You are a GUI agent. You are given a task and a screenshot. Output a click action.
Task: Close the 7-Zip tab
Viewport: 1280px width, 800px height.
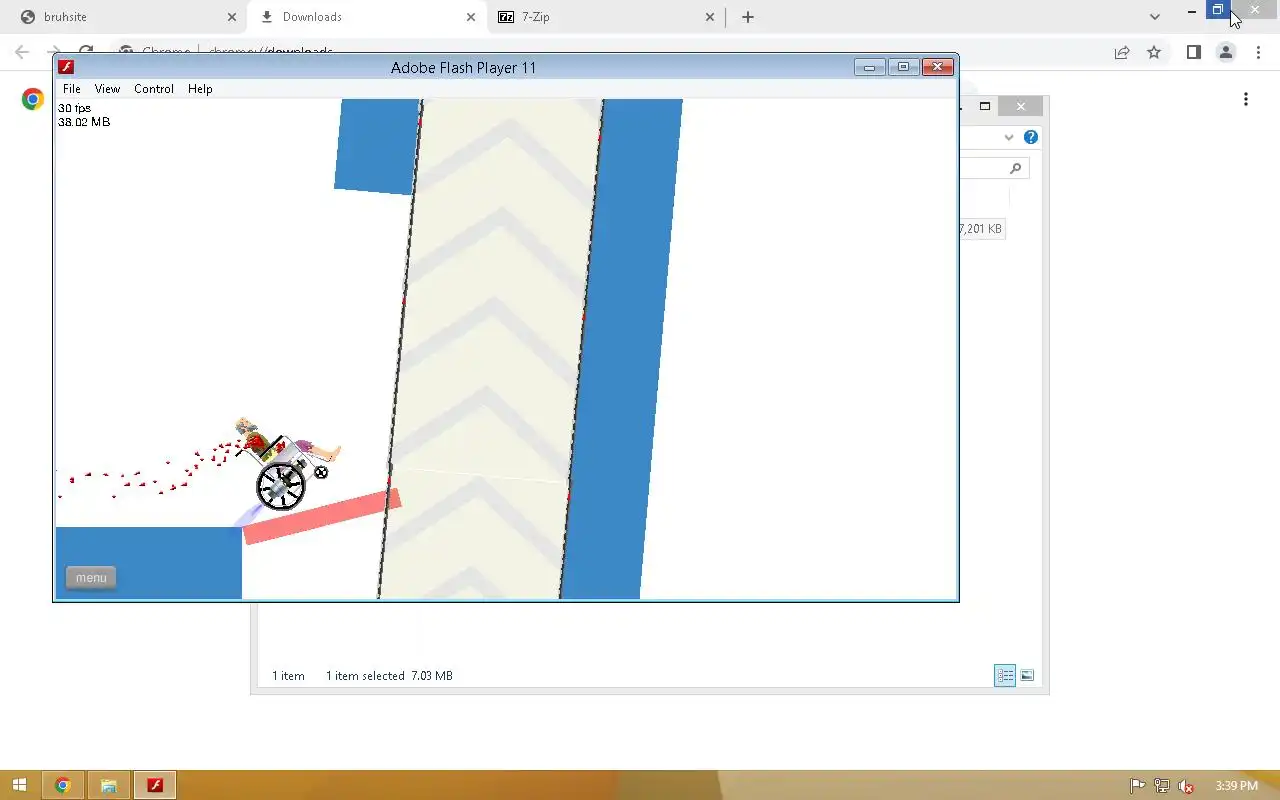pos(710,17)
